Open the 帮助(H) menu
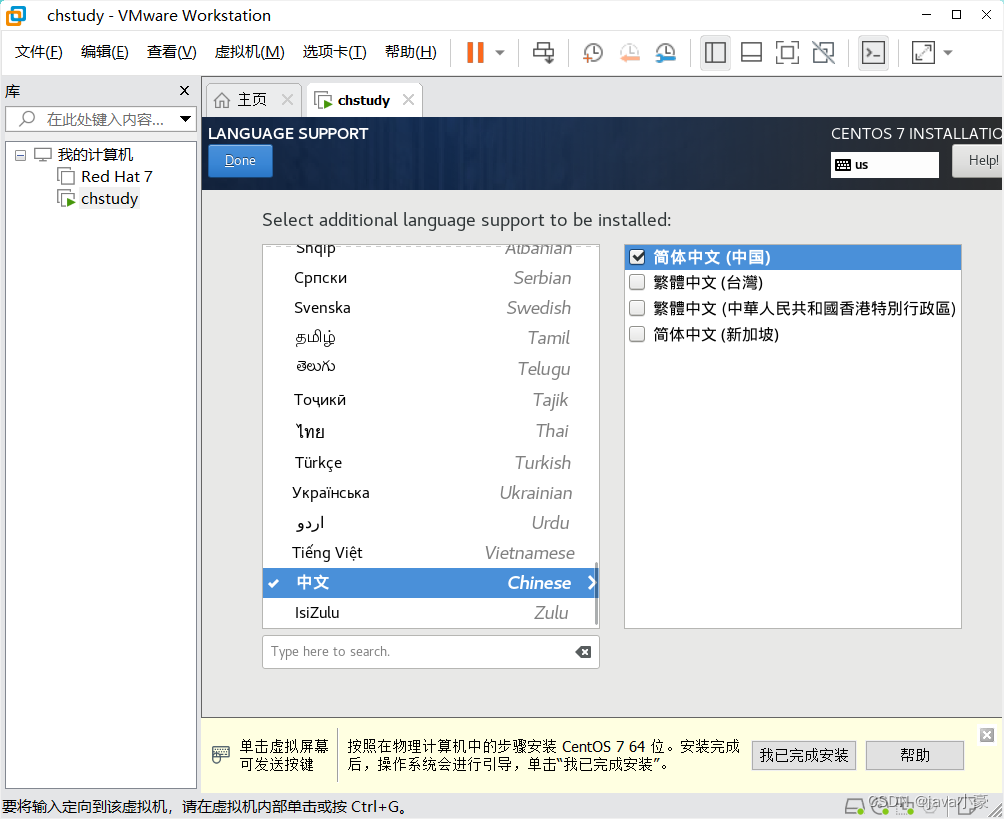The image size is (1004, 819). 410,52
